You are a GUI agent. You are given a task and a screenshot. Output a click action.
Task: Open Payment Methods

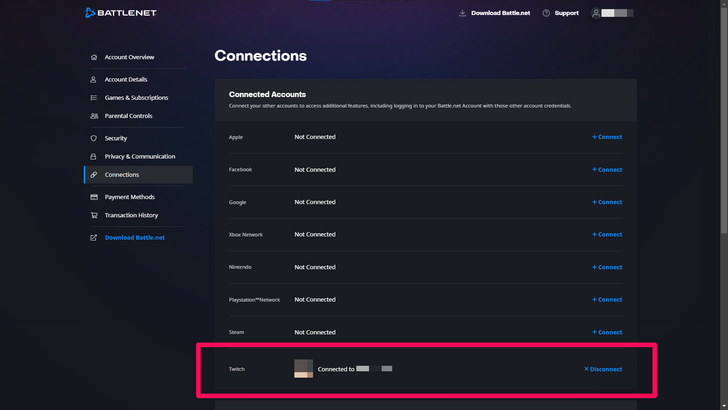(x=130, y=197)
